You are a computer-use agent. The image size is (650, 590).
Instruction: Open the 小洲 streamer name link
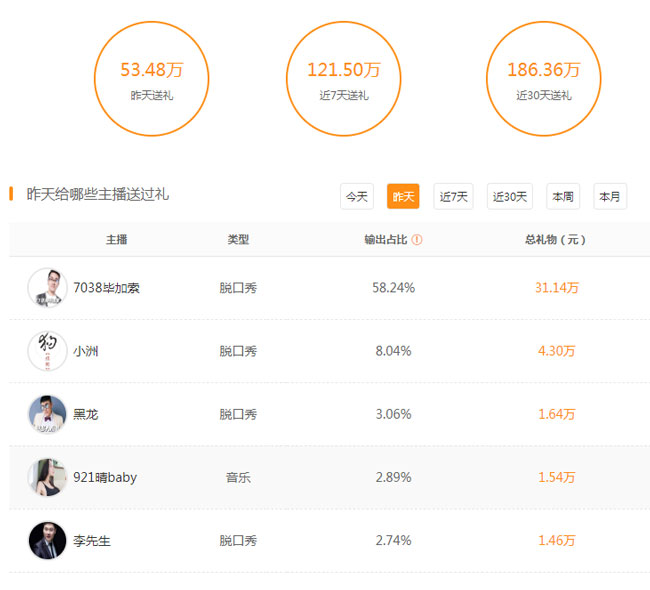click(x=86, y=351)
